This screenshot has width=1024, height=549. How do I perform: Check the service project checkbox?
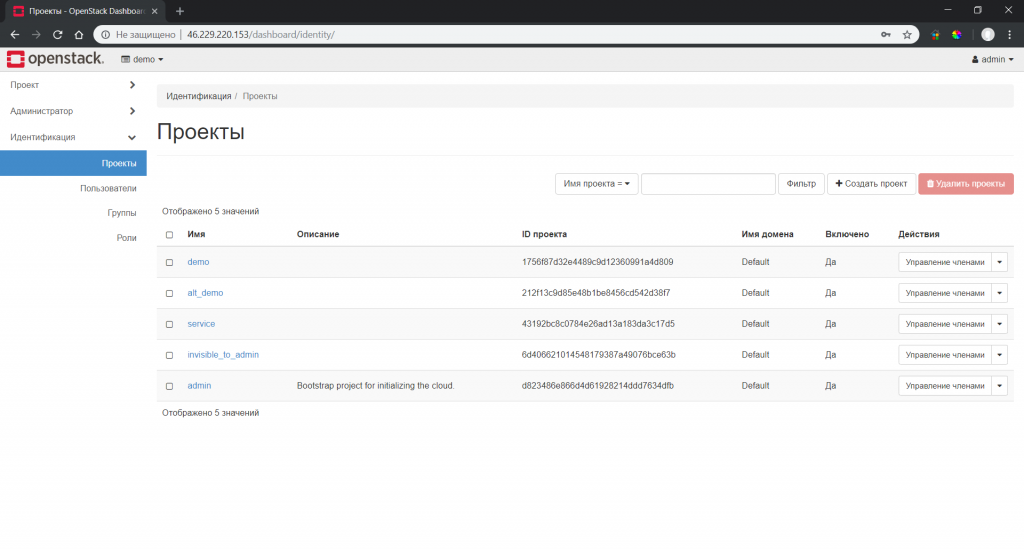pyautogui.click(x=169, y=324)
